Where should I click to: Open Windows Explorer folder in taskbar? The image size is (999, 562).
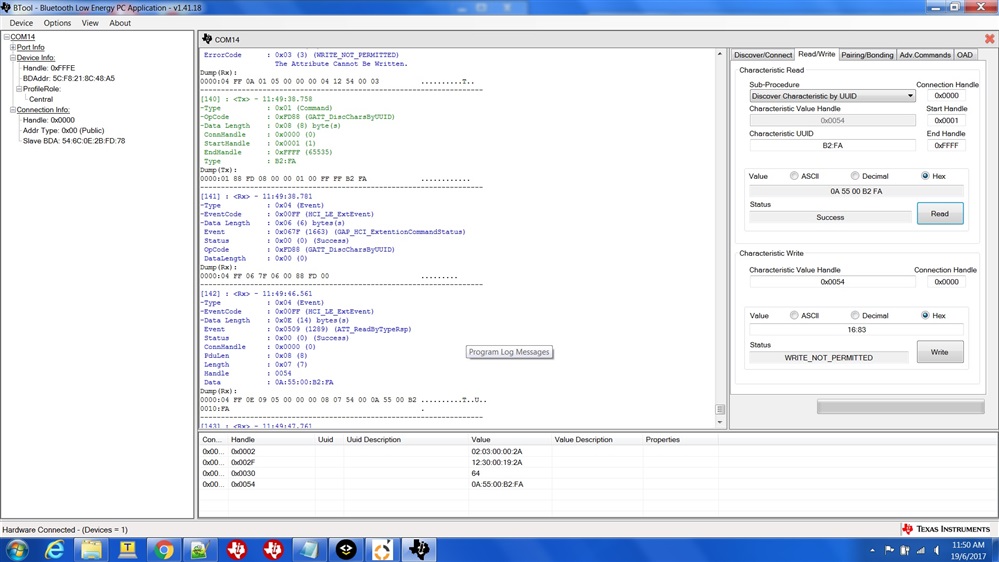click(x=91, y=550)
